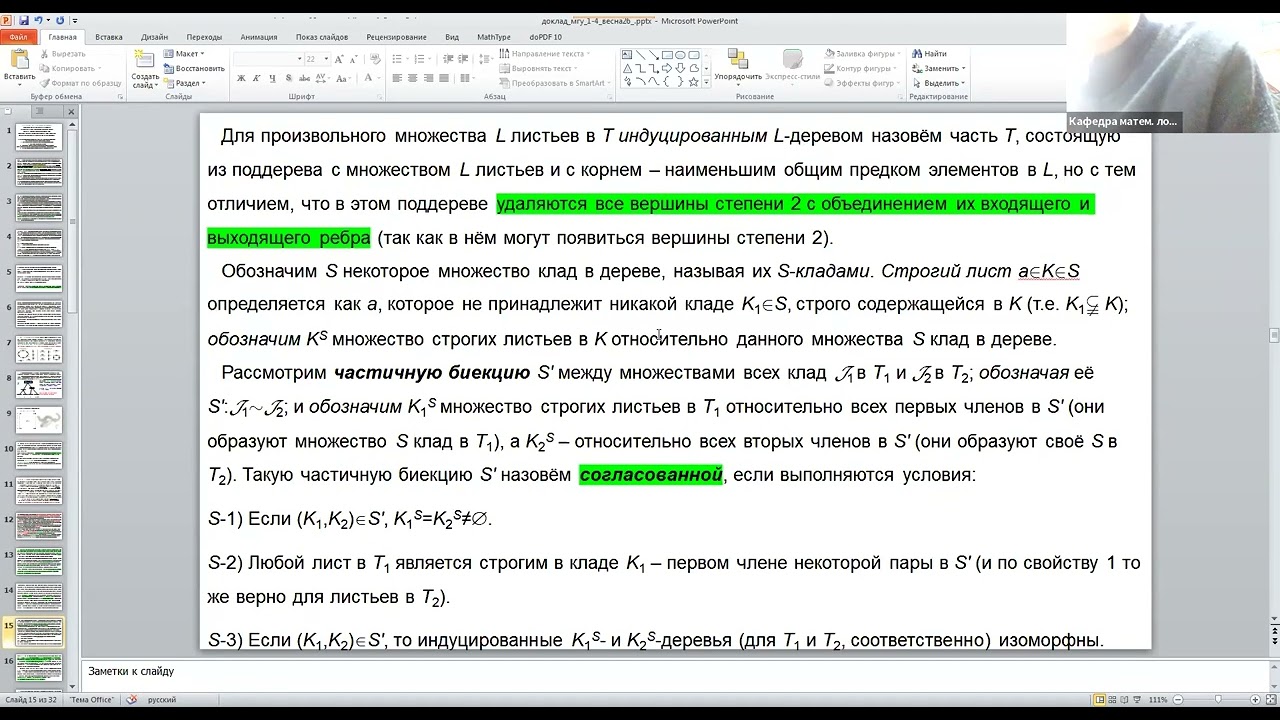Screen dimensions: 1280x720
Task: Select the text box shape in gallery
Action: click(x=627, y=55)
